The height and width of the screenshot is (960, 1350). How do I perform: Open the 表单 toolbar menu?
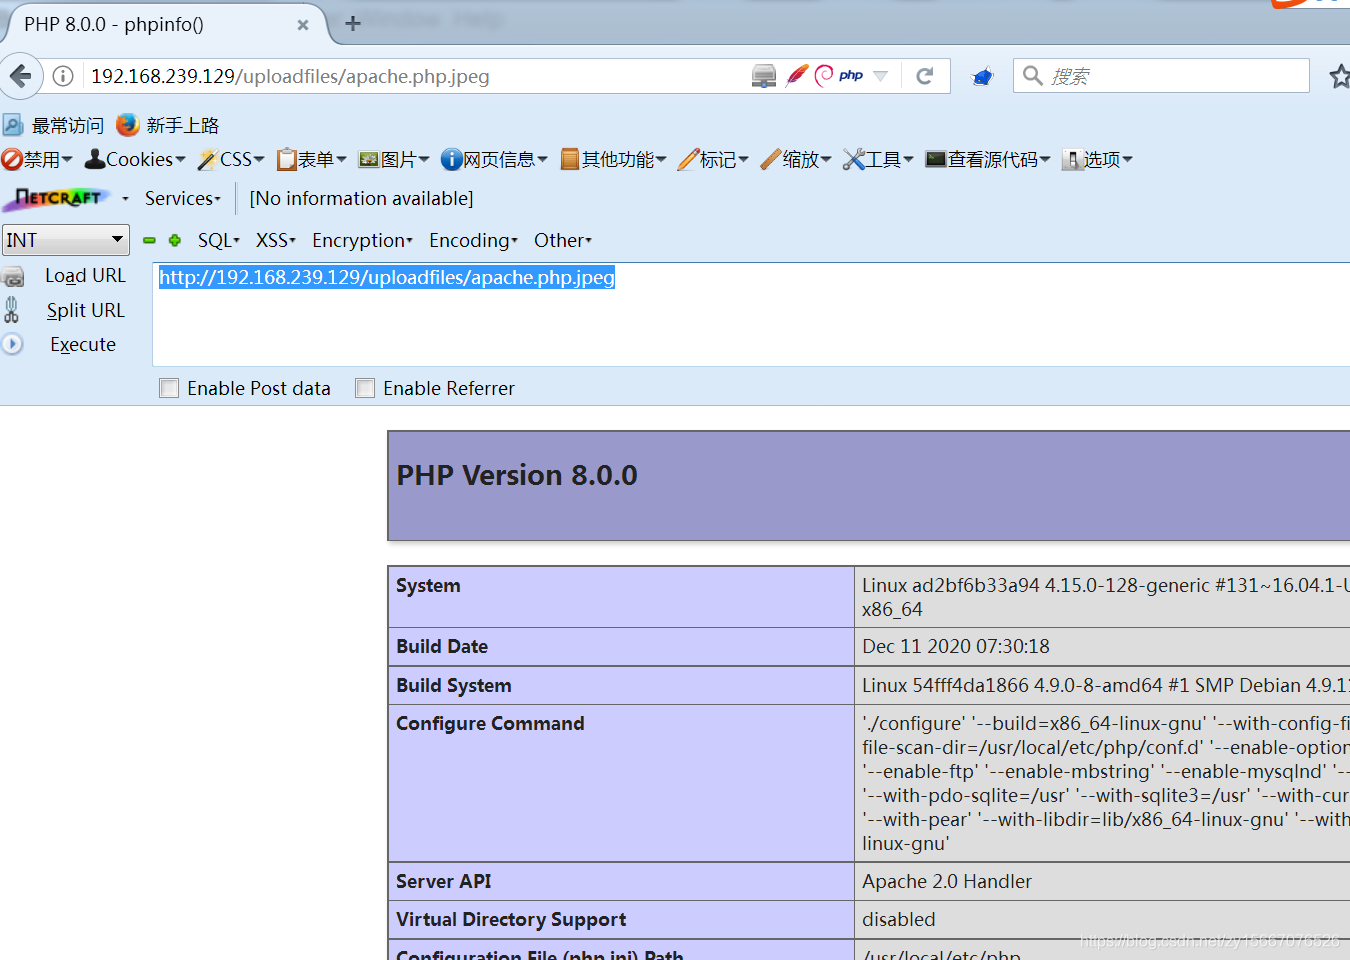(x=312, y=159)
